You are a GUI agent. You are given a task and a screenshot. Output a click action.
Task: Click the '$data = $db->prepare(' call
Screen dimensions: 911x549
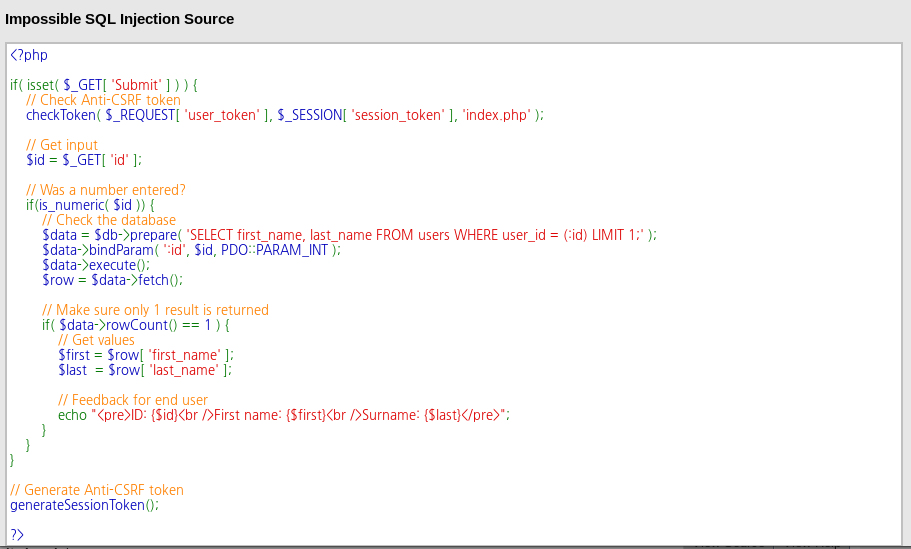pos(112,235)
